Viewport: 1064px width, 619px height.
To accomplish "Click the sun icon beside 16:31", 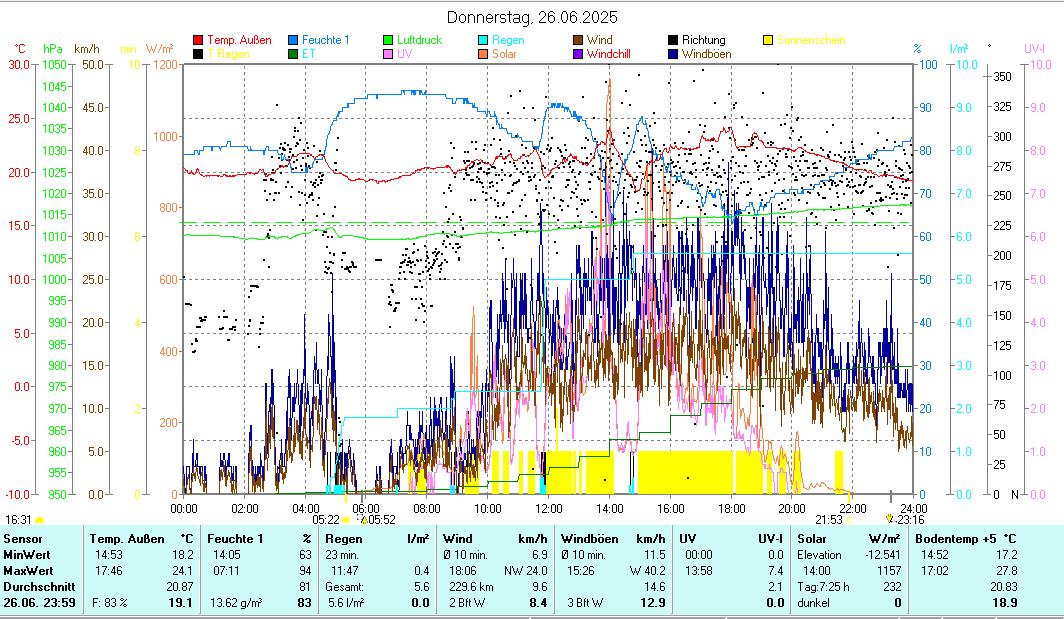I will tap(39, 520).
